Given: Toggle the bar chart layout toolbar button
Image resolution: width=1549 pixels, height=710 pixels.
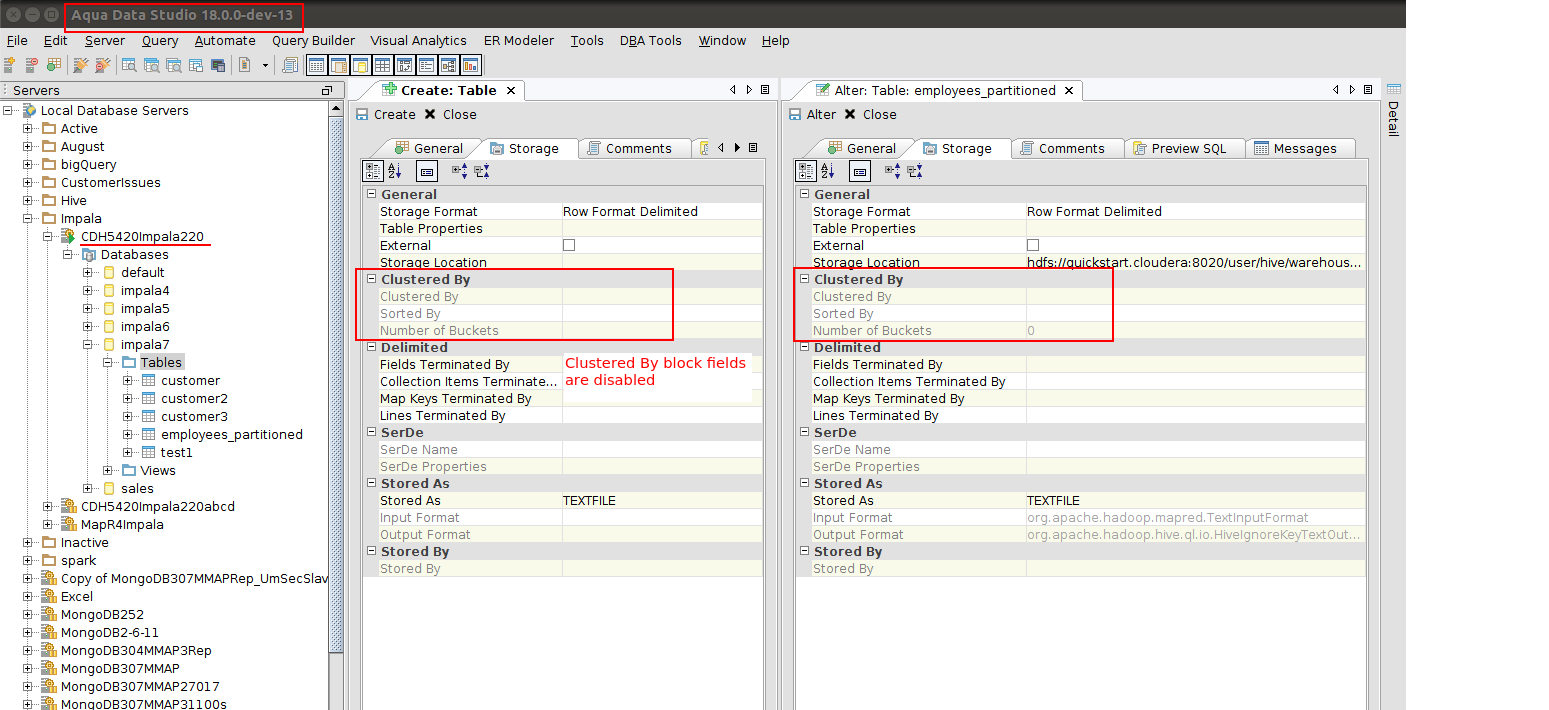Looking at the screenshot, I should point(470,65).
